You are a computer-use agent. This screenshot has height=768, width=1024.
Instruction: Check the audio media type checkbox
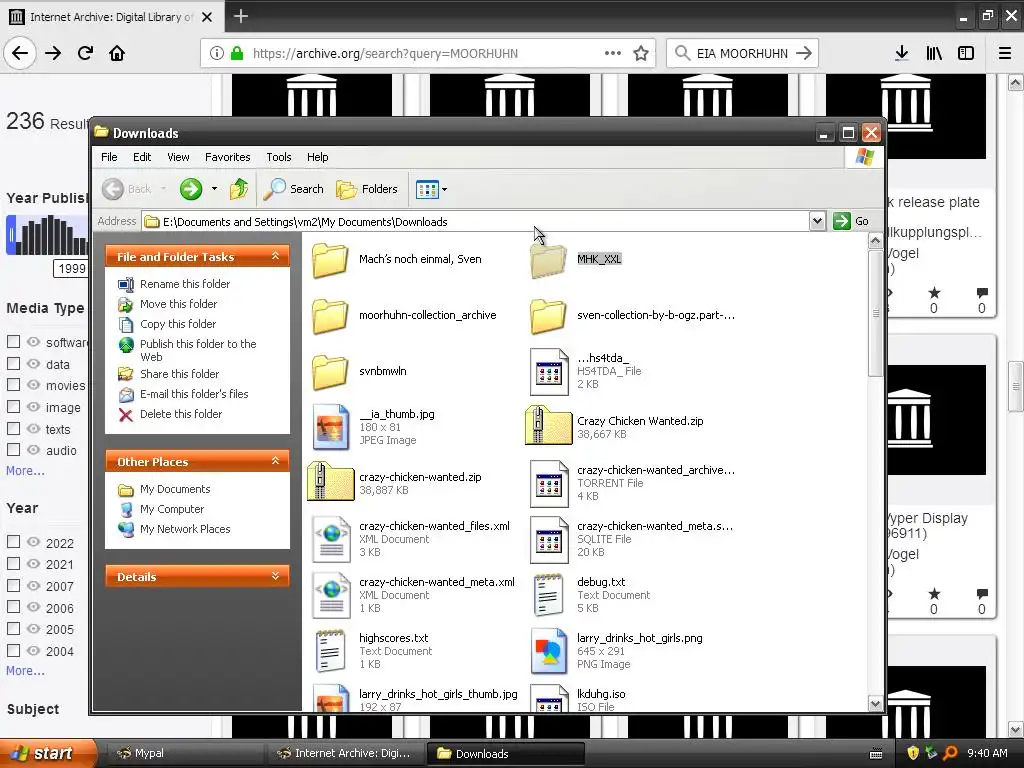[x=13, y=450]
